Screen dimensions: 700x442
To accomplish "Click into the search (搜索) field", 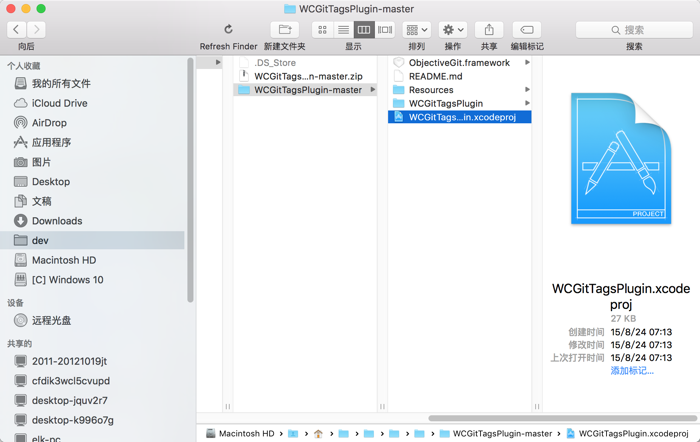I will 634,30.
